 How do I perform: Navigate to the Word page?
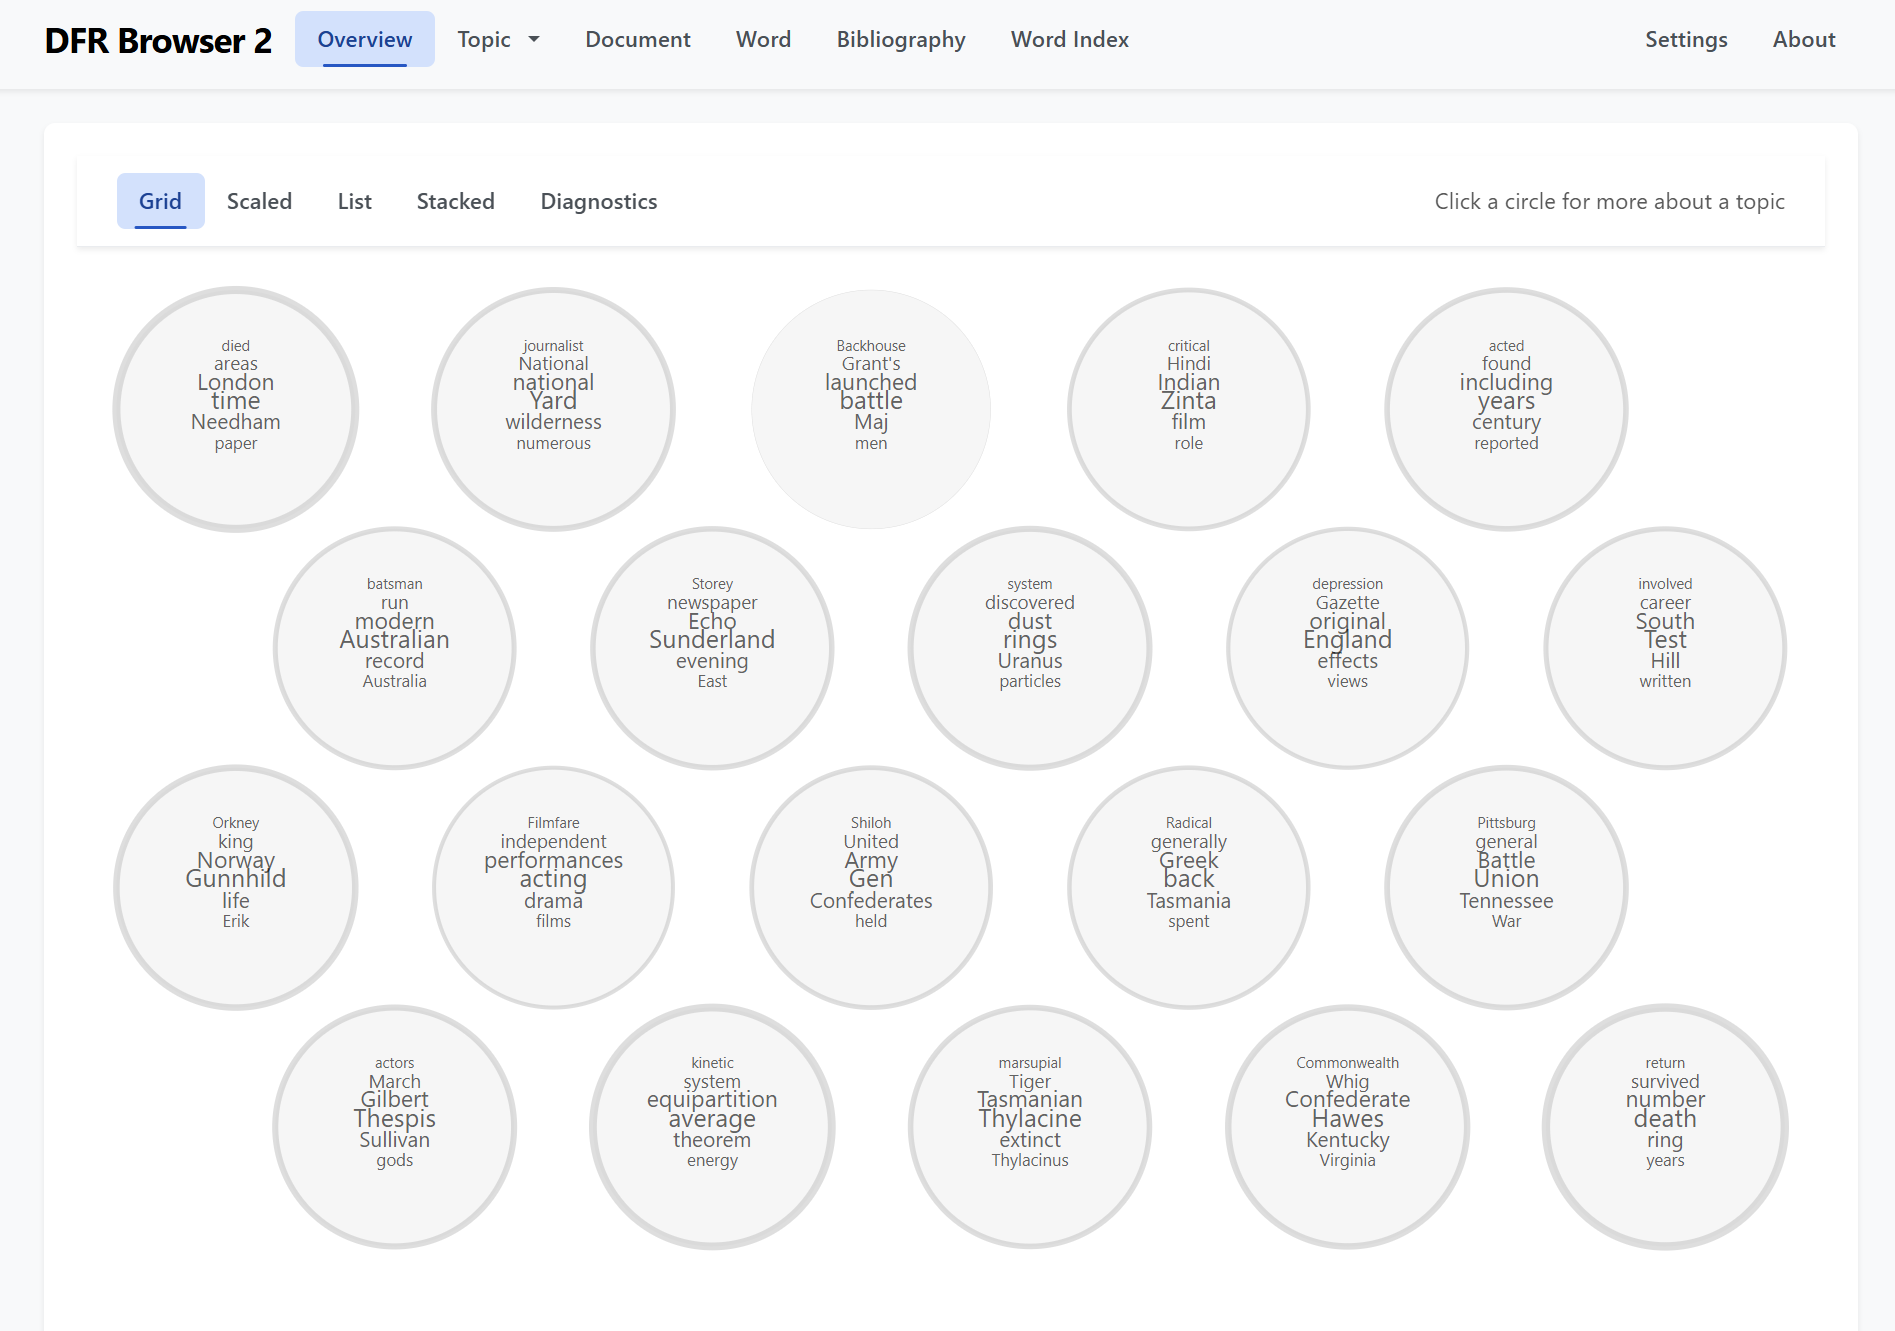763,39
